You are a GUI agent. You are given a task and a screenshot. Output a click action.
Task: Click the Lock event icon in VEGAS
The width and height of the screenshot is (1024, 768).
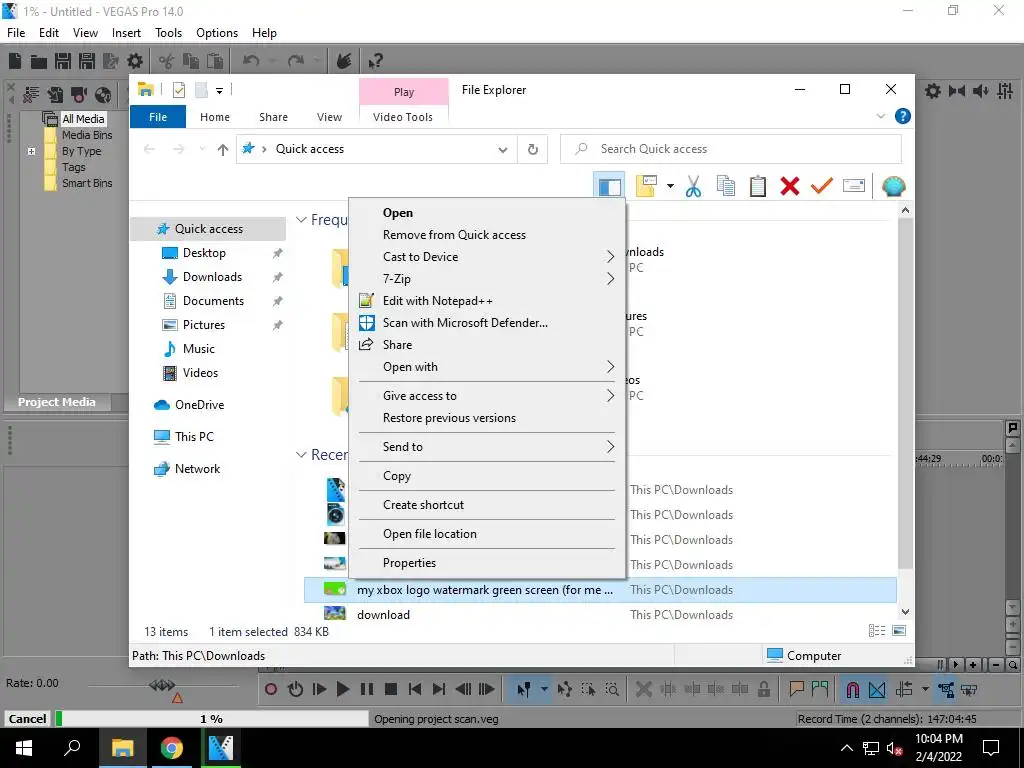pos(763,689)
